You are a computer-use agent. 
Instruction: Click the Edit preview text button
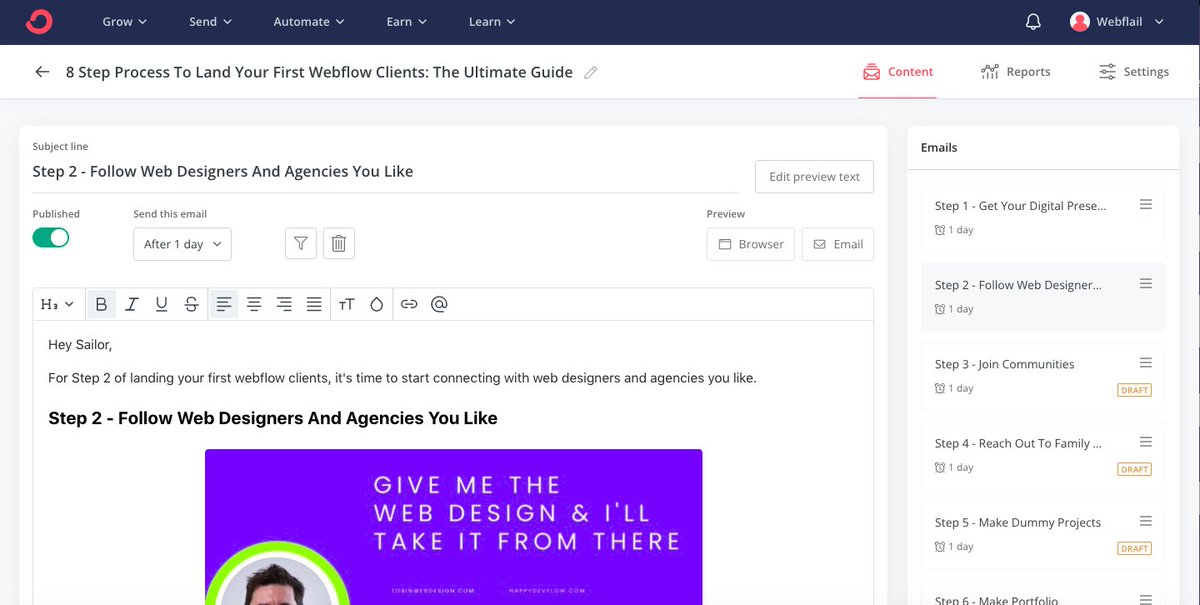[x=814, y=177]
